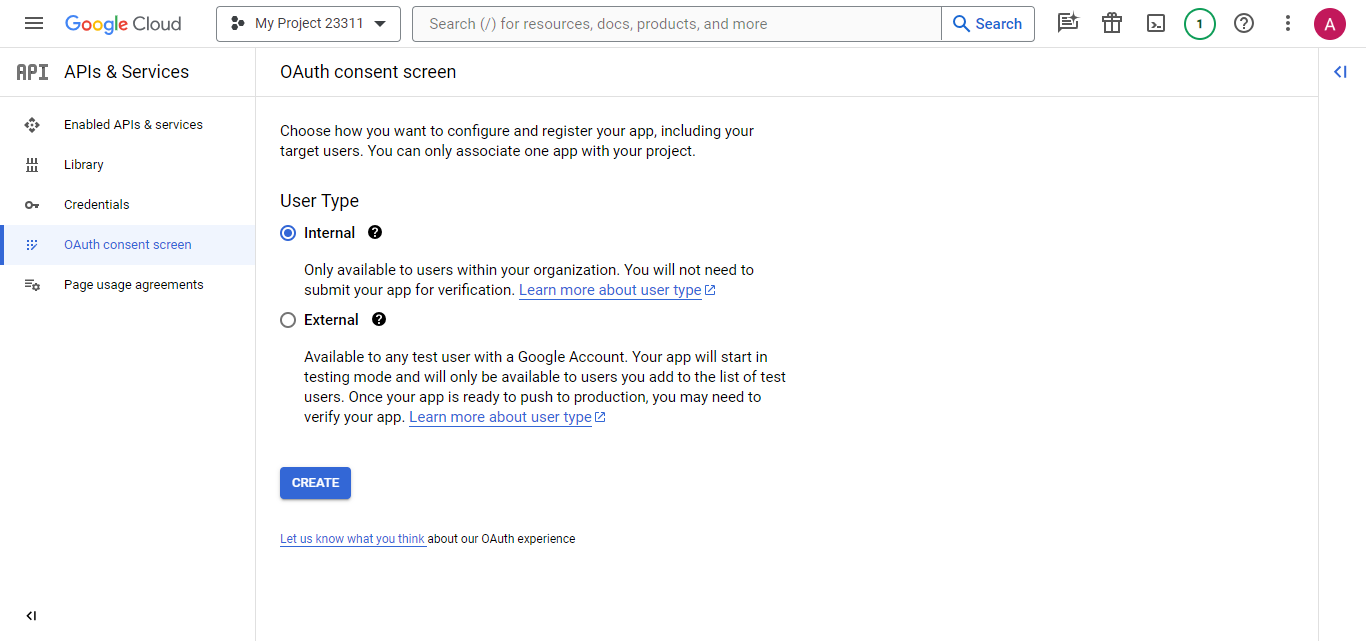The height and width of the screenshot is (641, 1366).
Task: Send feedback using the chat icon
Action: pos(1068,23)
